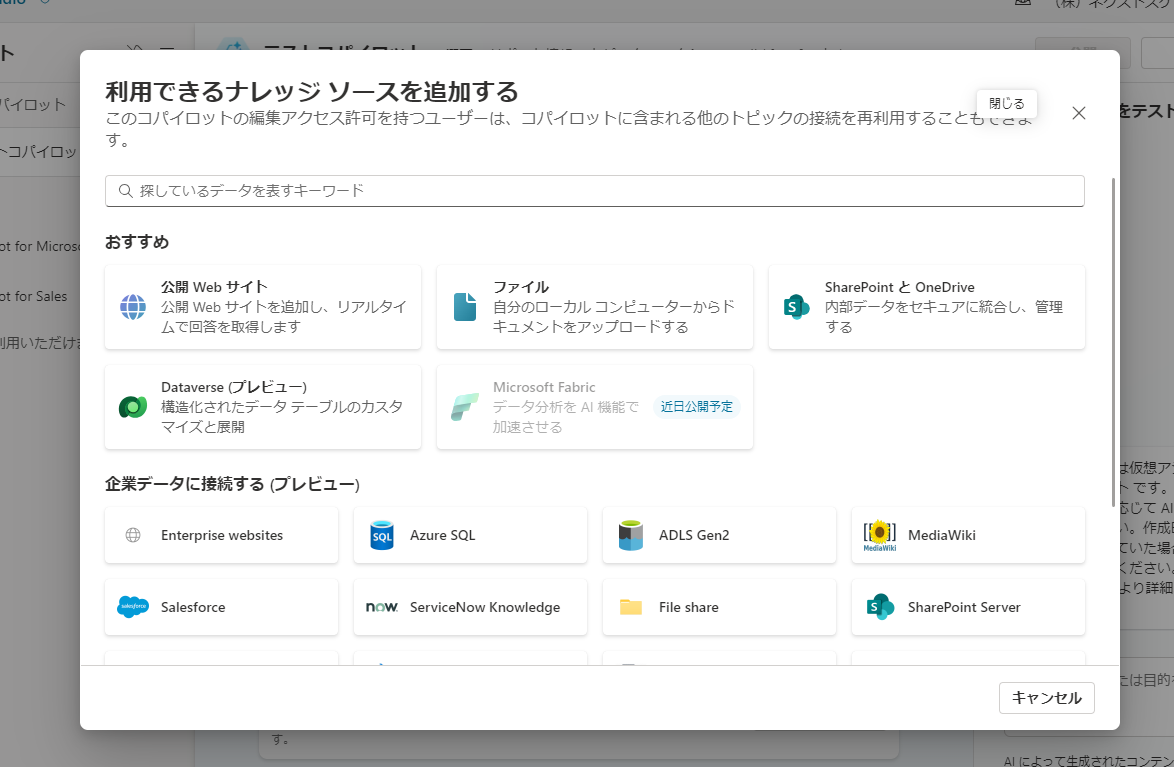1174x767 pixels.
Task: Open the ServiceNow Knowledge connector
Action: click(470, 607)
